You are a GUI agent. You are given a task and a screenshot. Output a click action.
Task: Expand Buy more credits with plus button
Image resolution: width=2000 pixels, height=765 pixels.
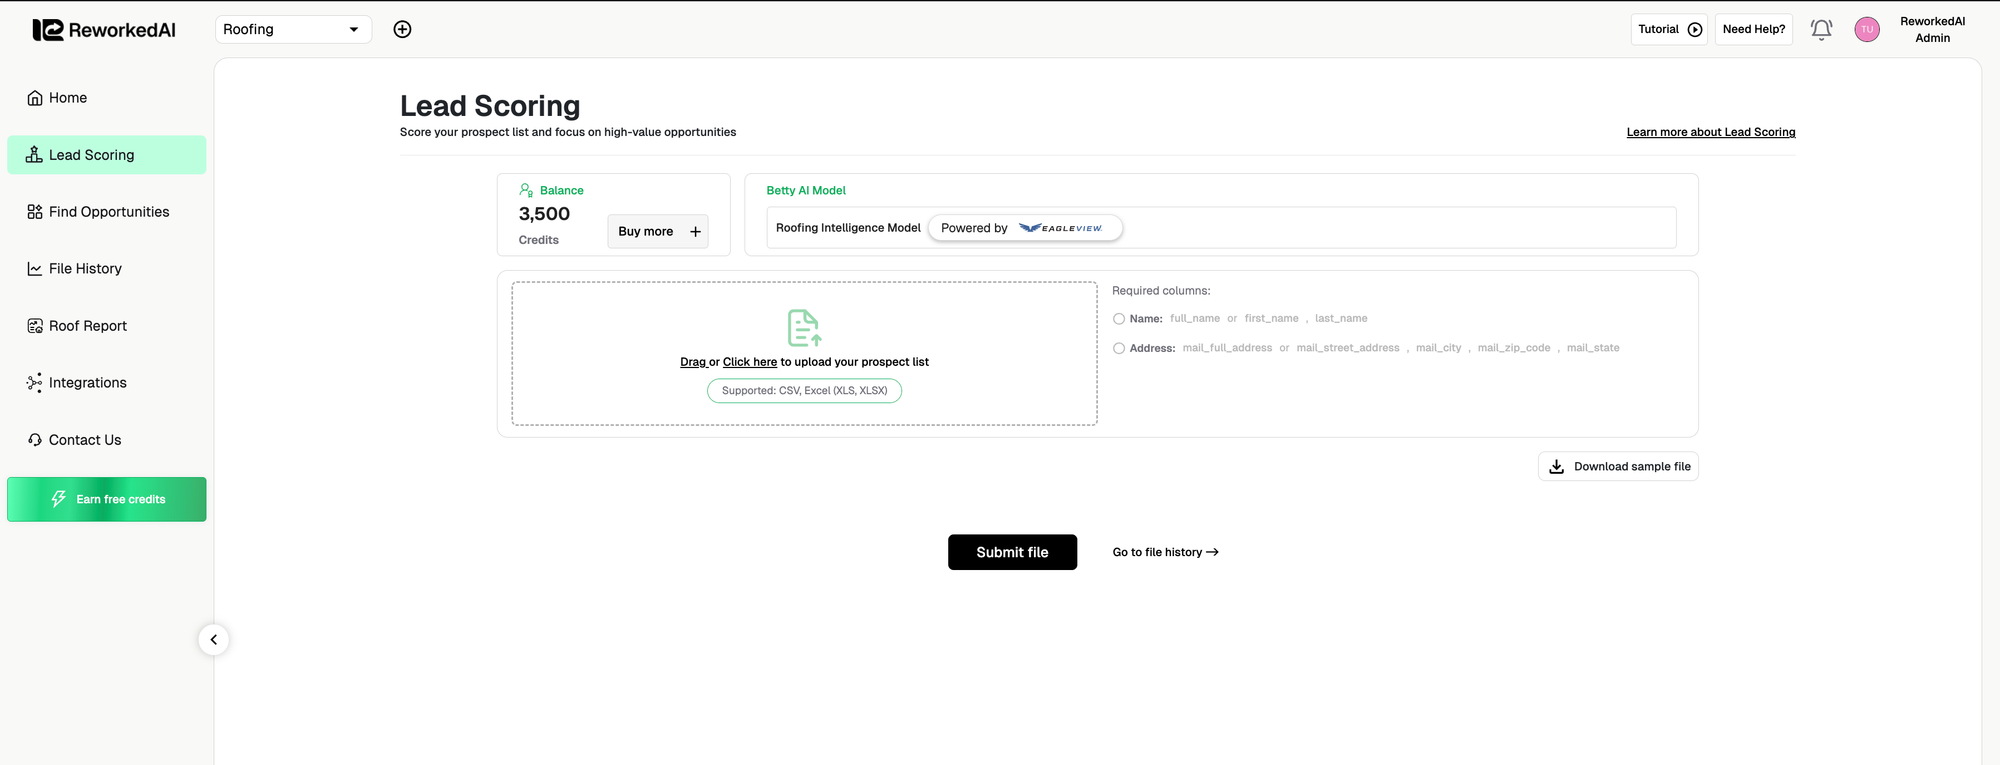695,232
